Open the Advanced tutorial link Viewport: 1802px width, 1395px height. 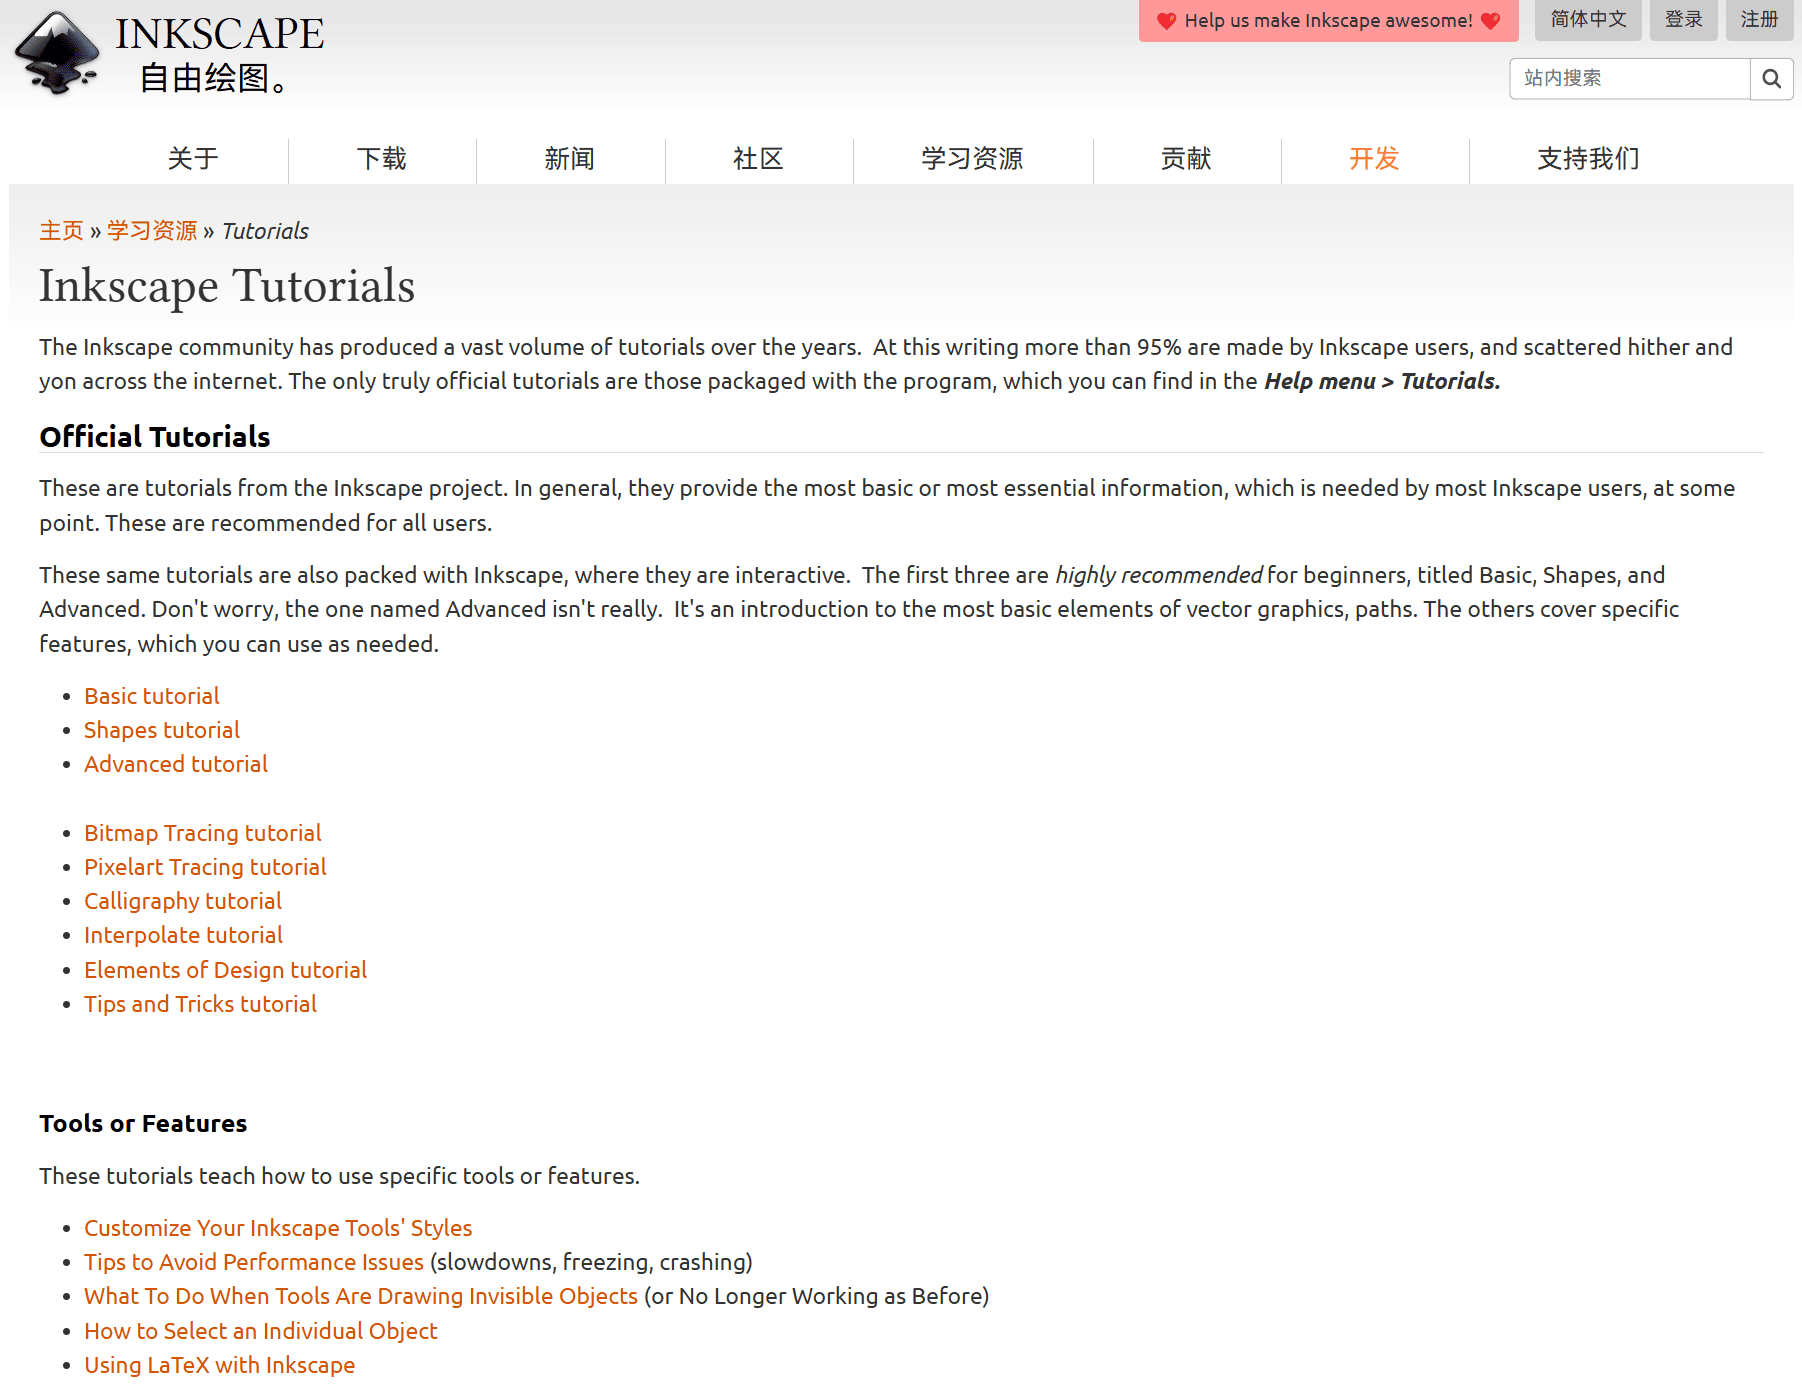coord(176,764)
